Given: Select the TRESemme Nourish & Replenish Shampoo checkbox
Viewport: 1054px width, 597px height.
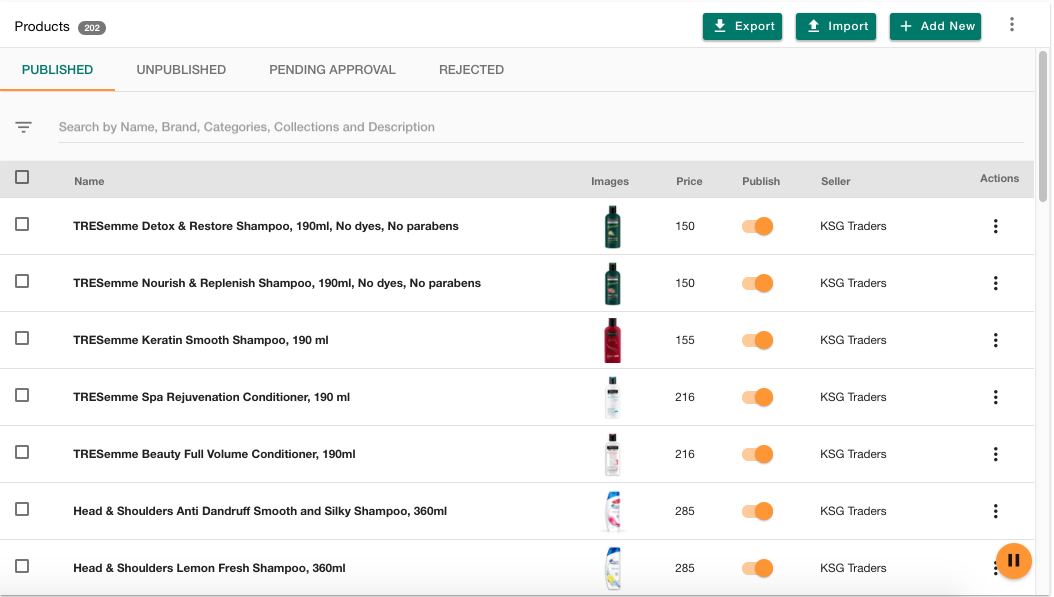Looking at the screenshot, I should click(22, 281).
